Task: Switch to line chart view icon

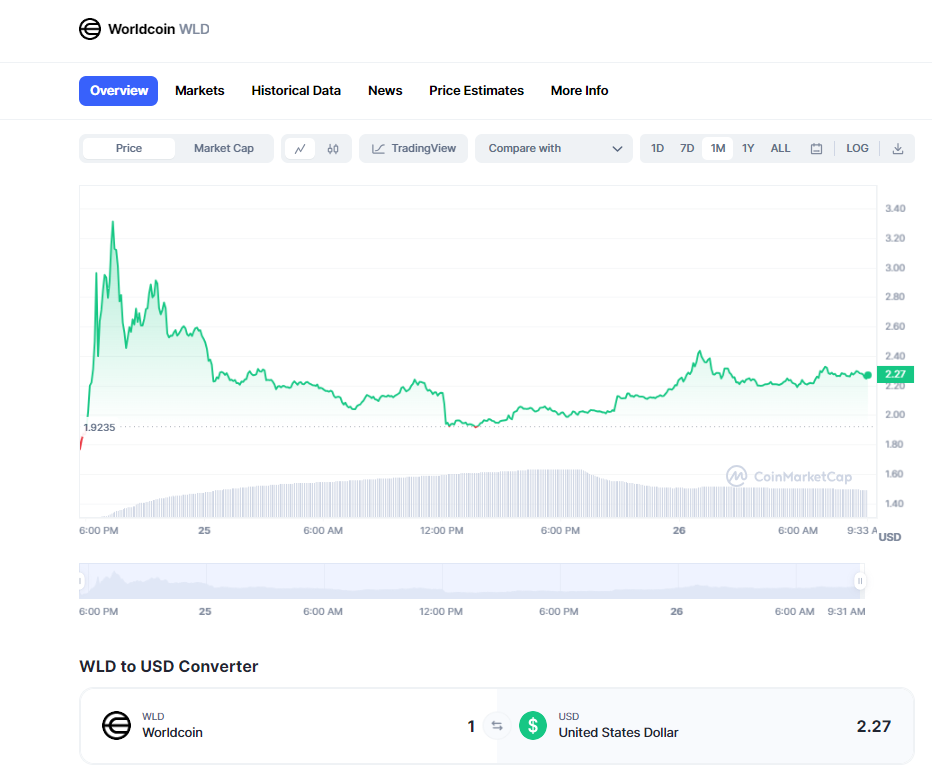Action: pyautogui.click(x=300, y=149)
